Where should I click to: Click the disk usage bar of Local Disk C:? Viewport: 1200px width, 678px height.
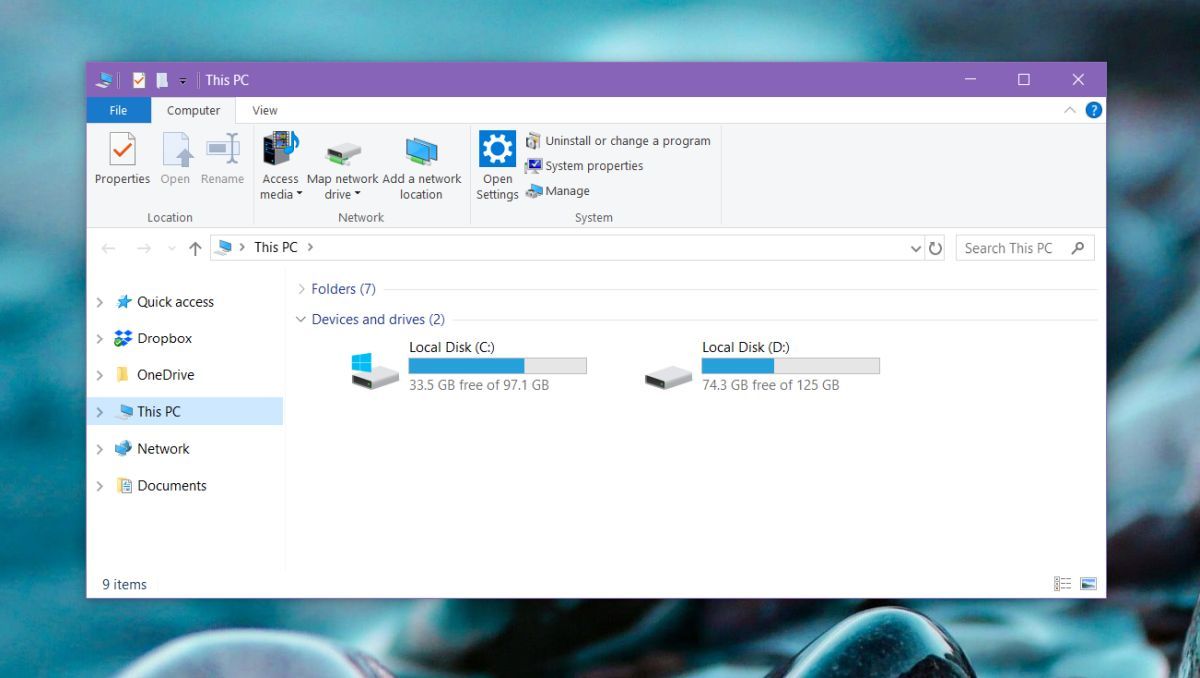pyautogui.click(x=497, y=365)
